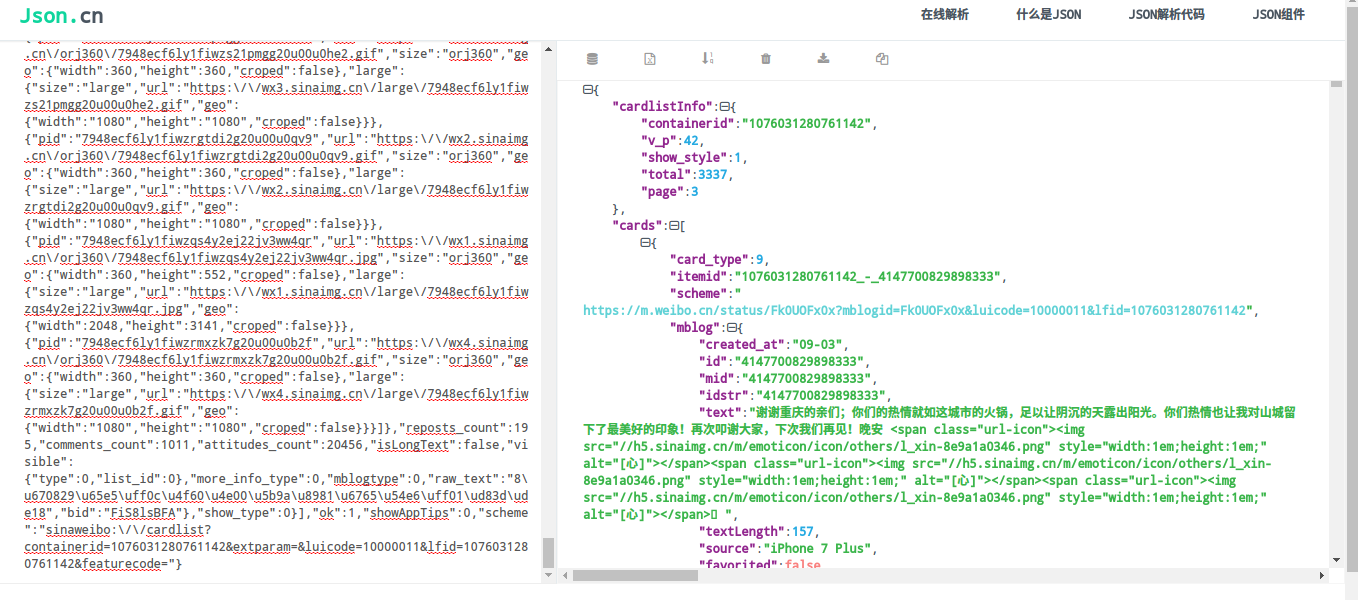Screen dimensions: 1358x600
Task: Click right panel scrollbar down arrow
Action: [1336, 561]
